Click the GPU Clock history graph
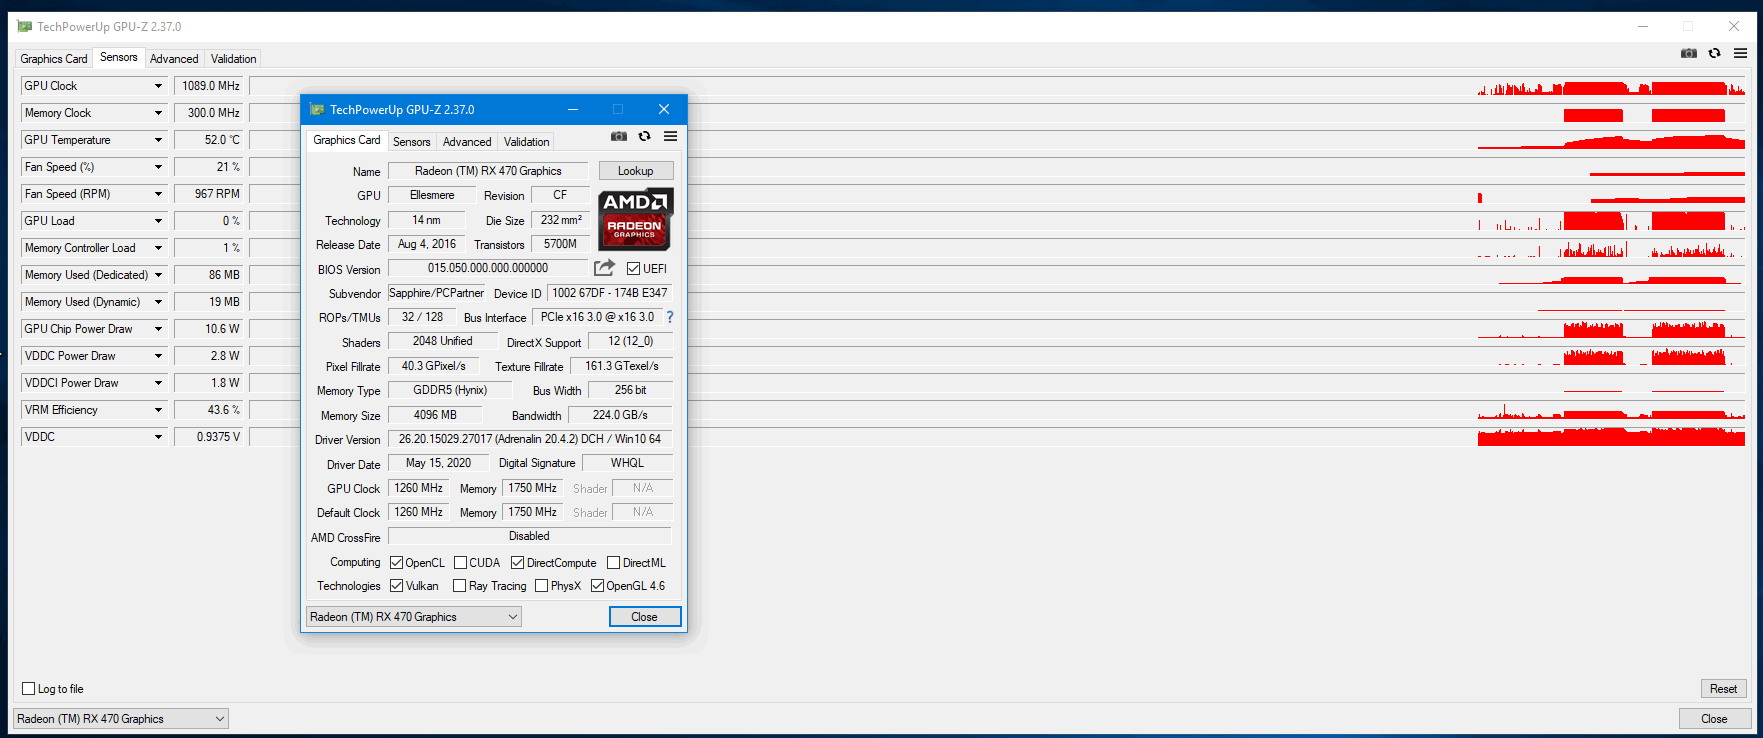Screen dimensions: 1763x738 pyautogui.click(x=998, y=86)
